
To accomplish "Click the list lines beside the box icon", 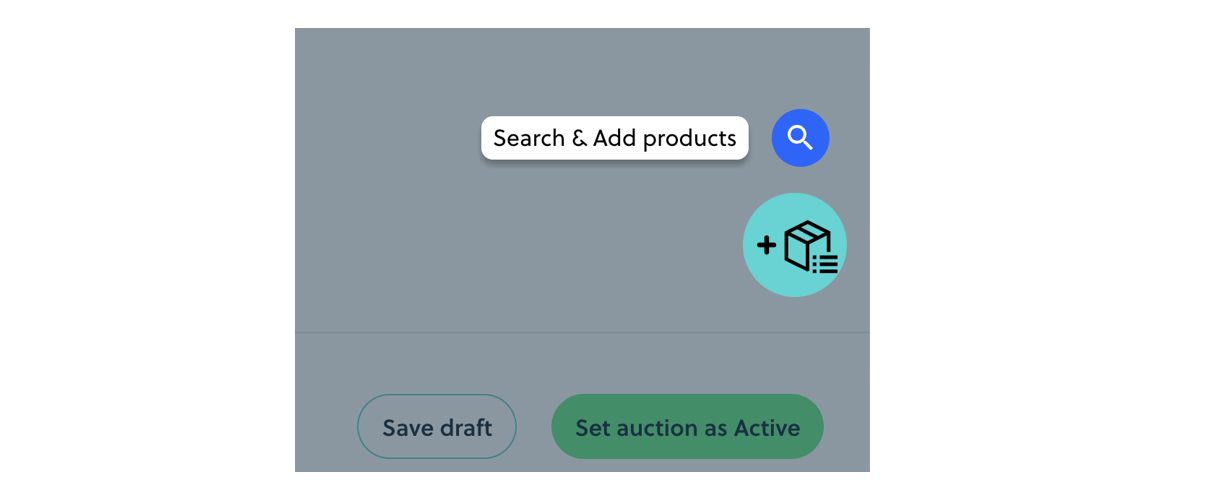I will click(825, 264).
